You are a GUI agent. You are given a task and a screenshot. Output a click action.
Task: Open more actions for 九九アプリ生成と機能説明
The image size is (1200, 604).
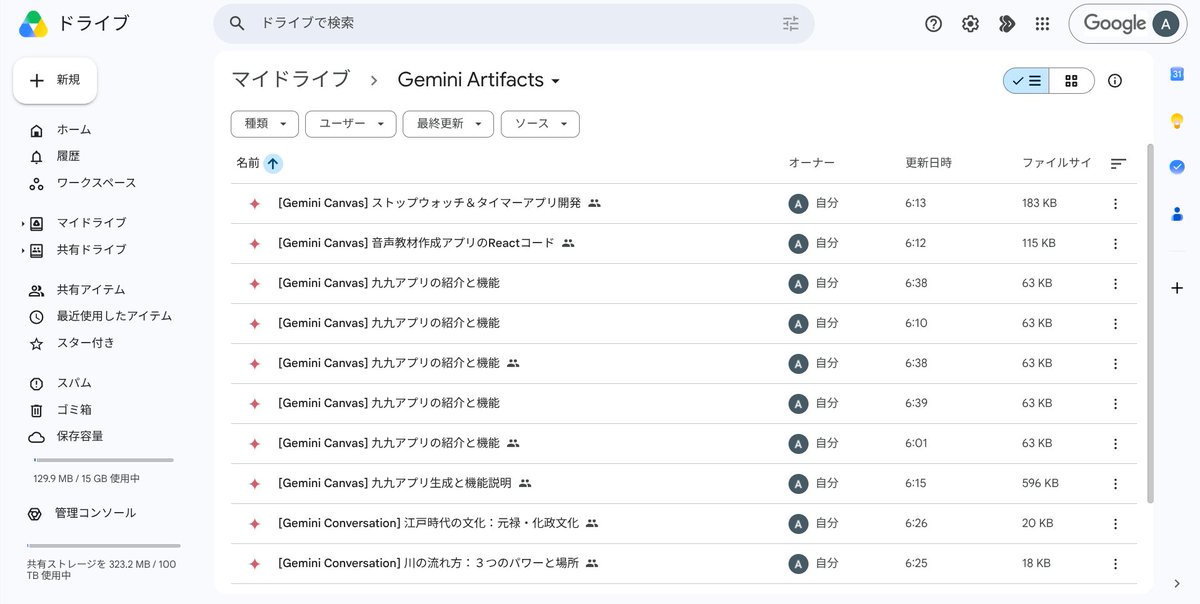pyautogui.click(x=1115, y=483)
